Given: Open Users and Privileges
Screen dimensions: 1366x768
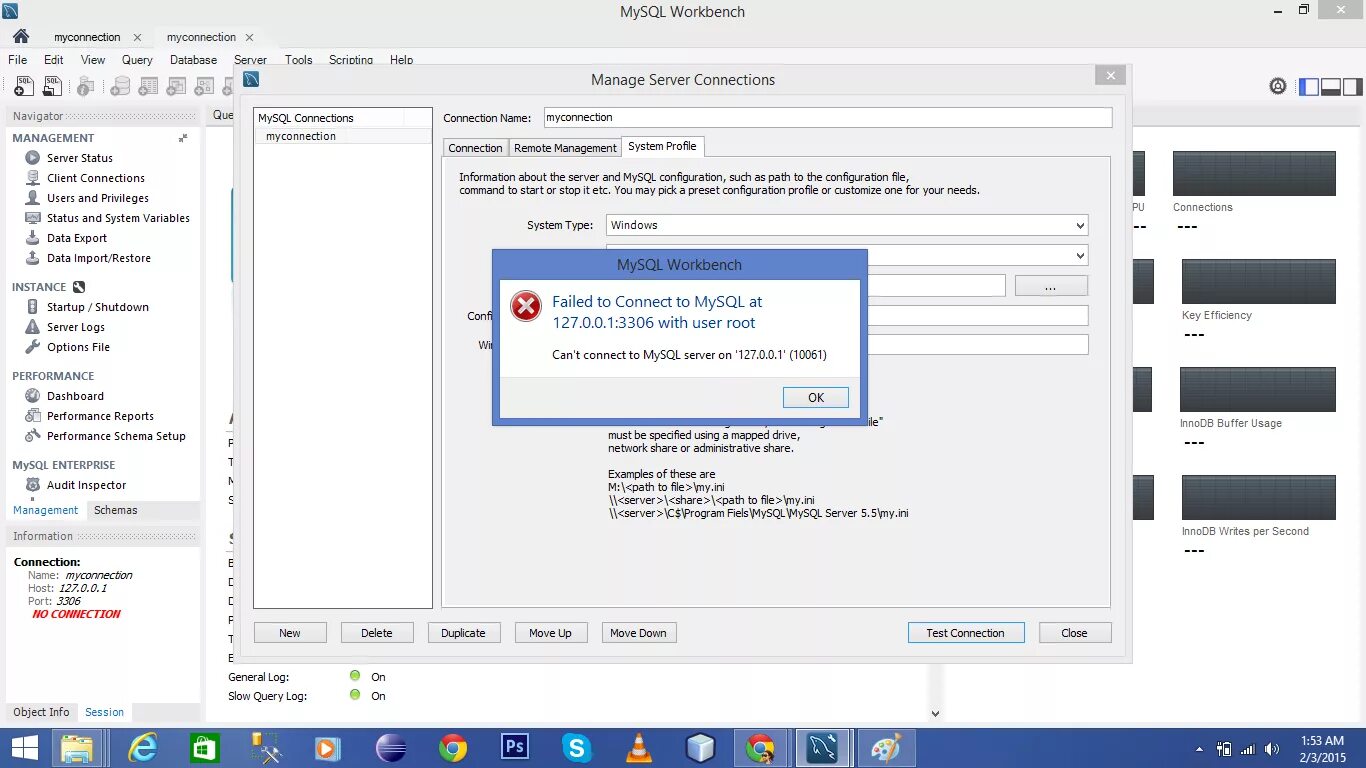Looking at the screenshot, I should tap(97, 198).
